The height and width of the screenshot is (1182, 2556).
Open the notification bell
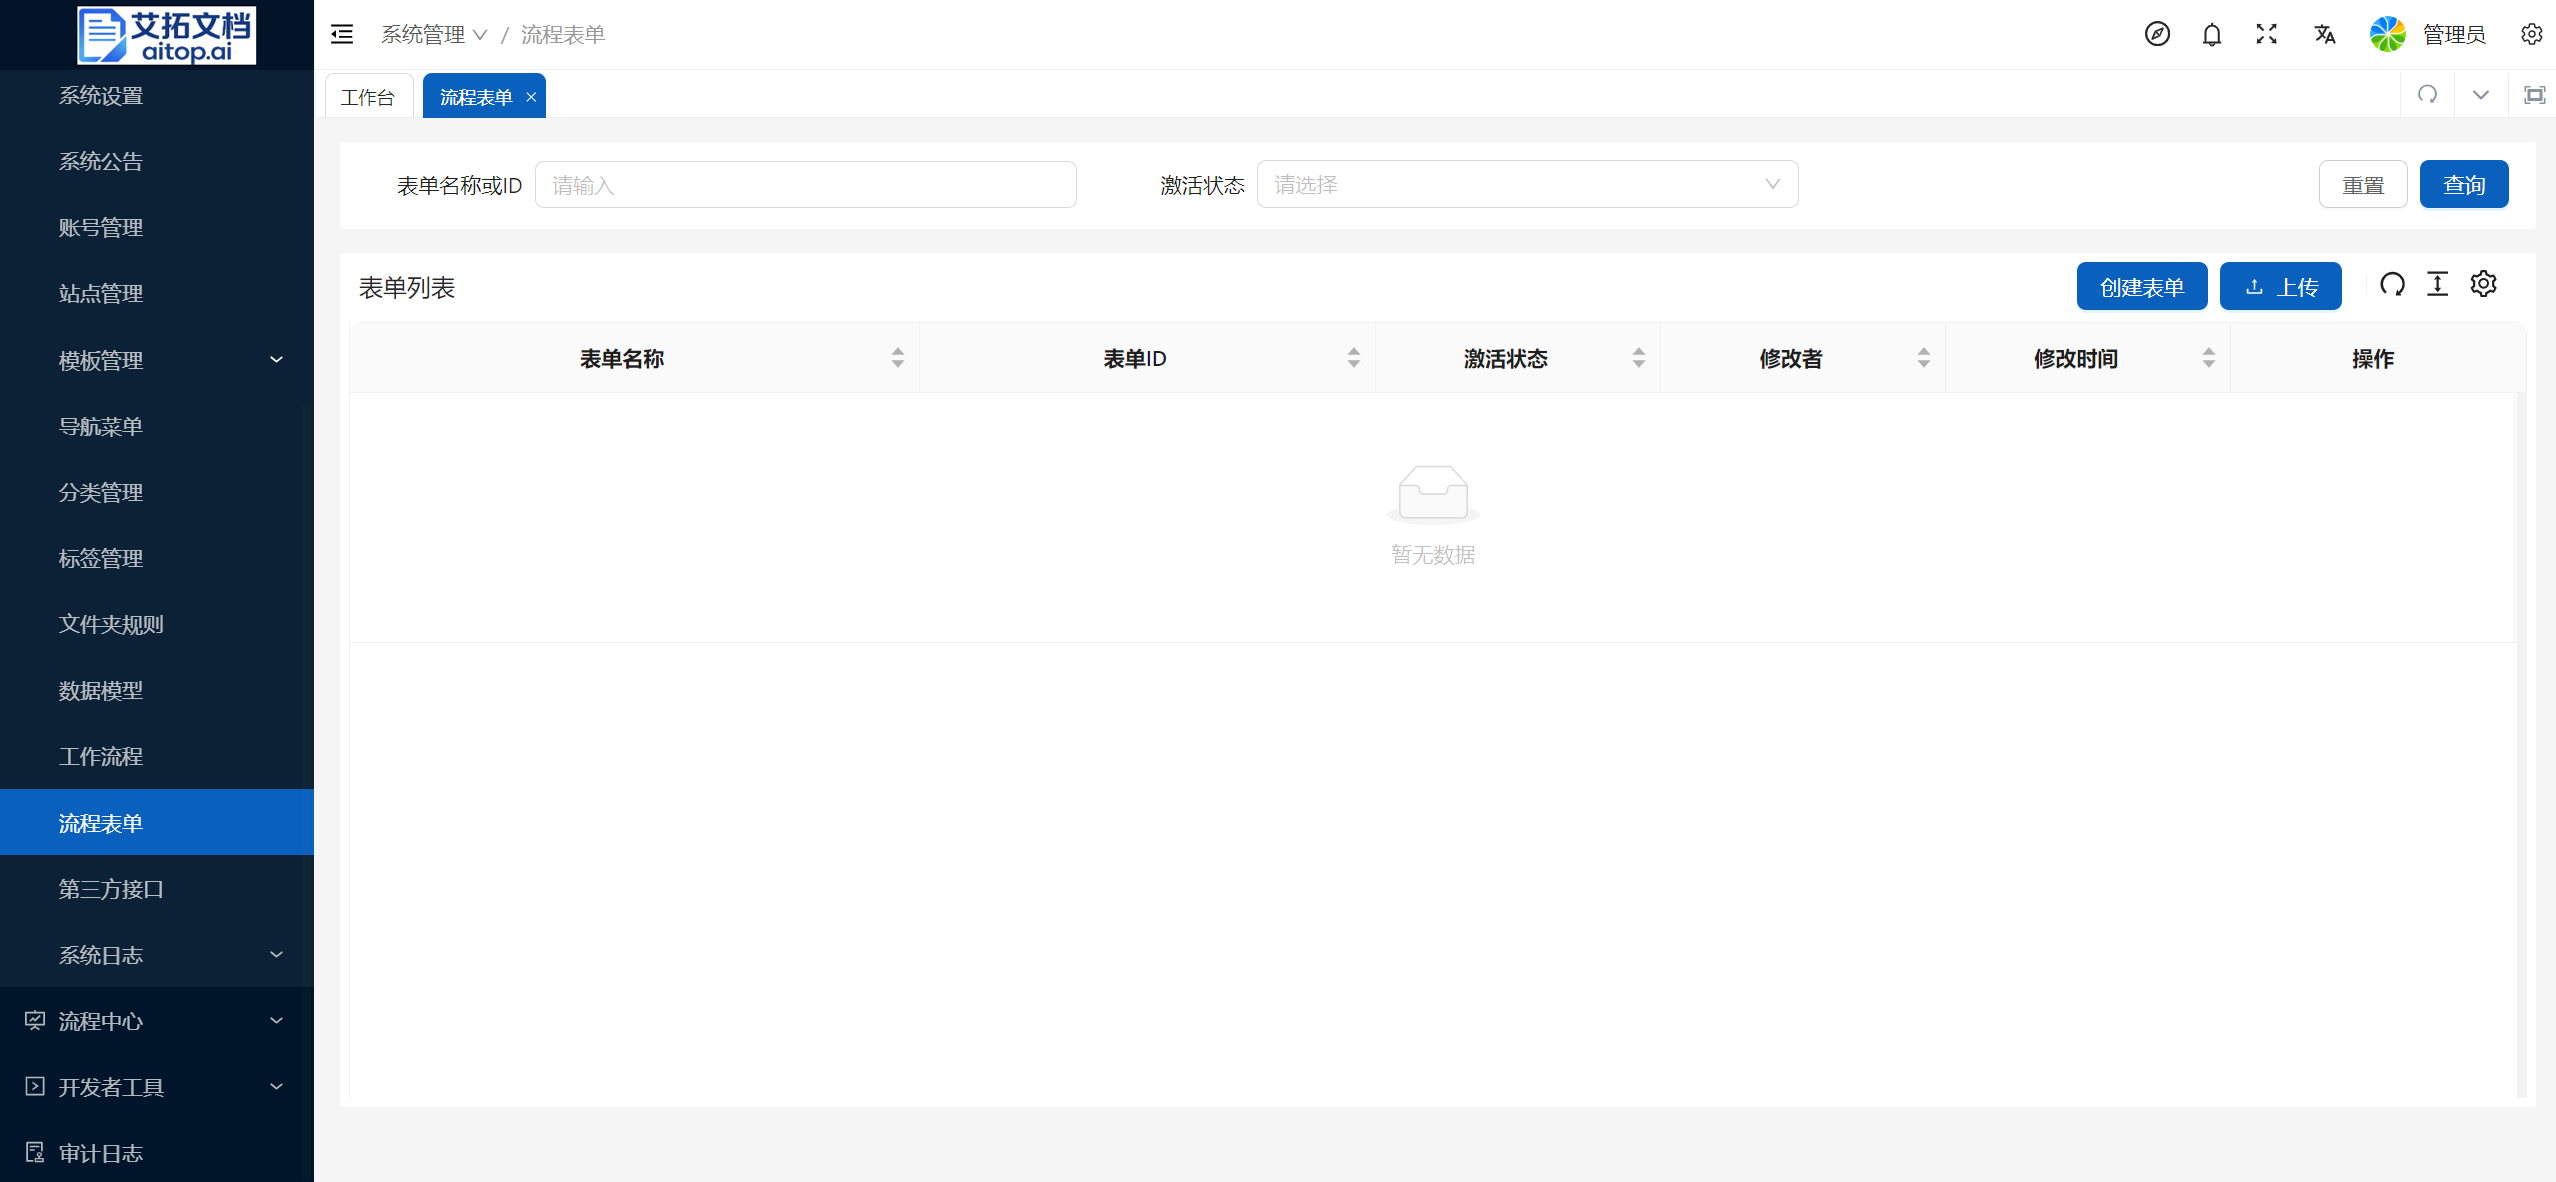(2211, 35)
